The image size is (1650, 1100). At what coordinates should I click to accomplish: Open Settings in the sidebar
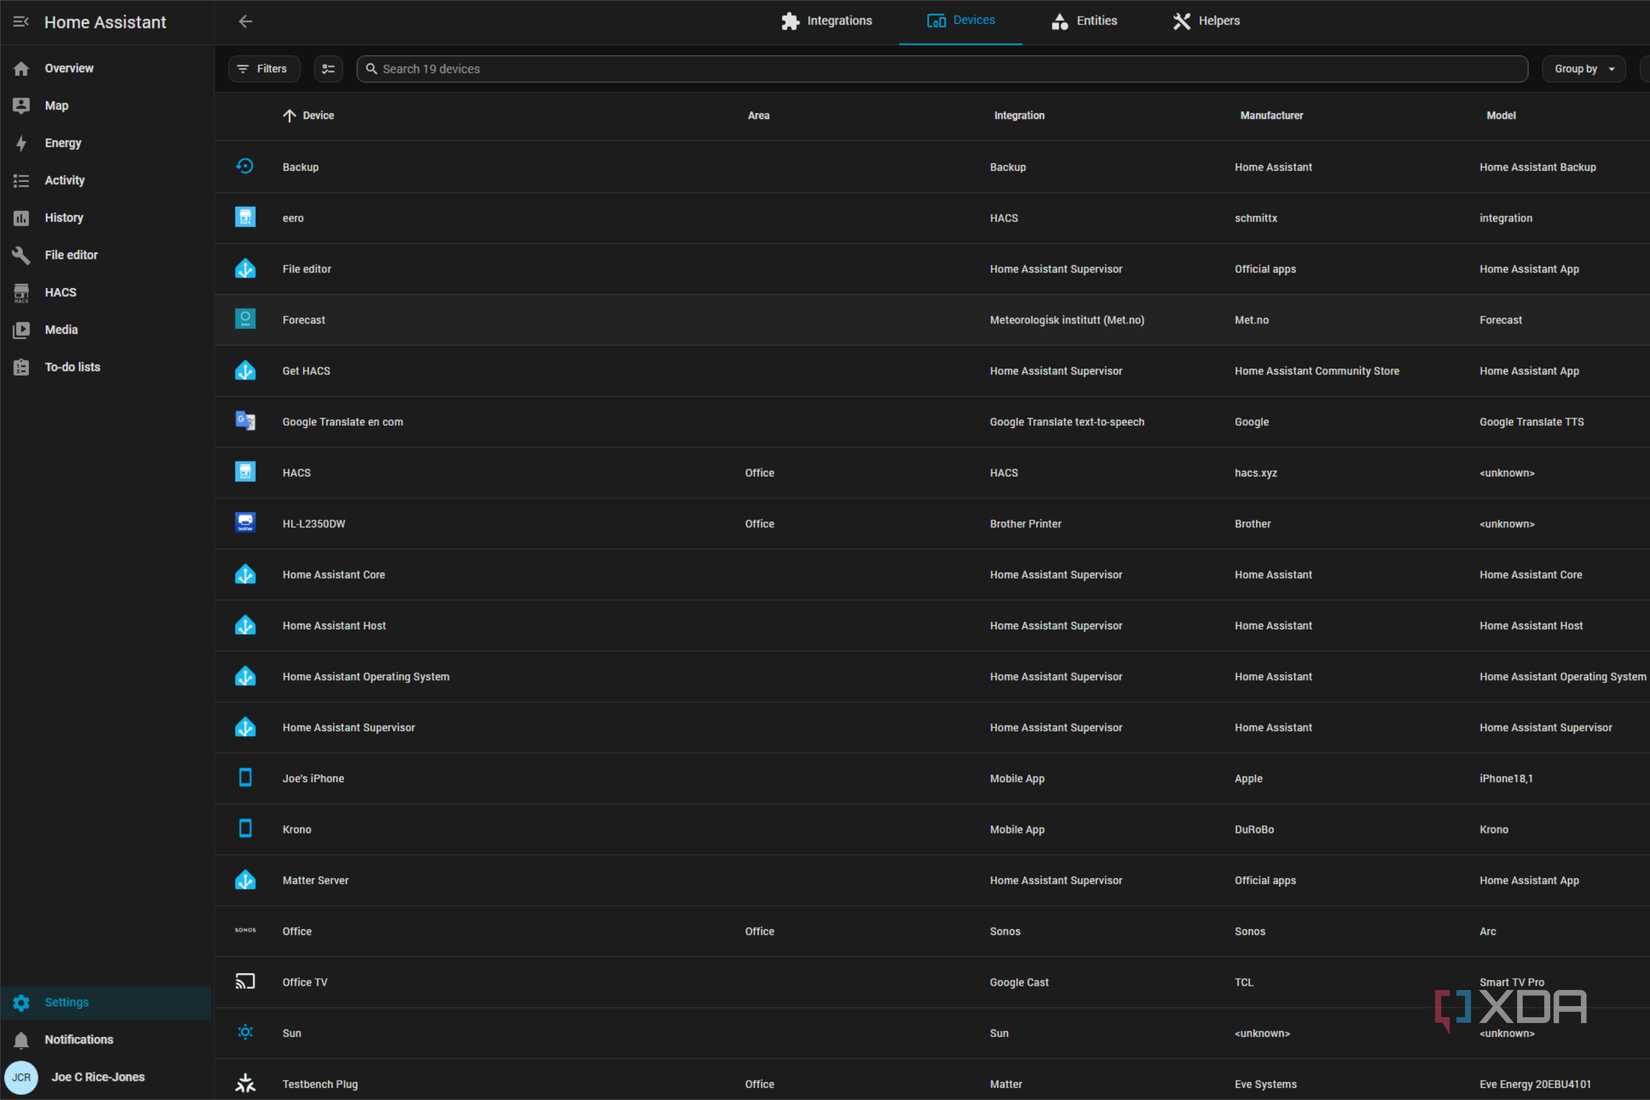coord(106,1002)
